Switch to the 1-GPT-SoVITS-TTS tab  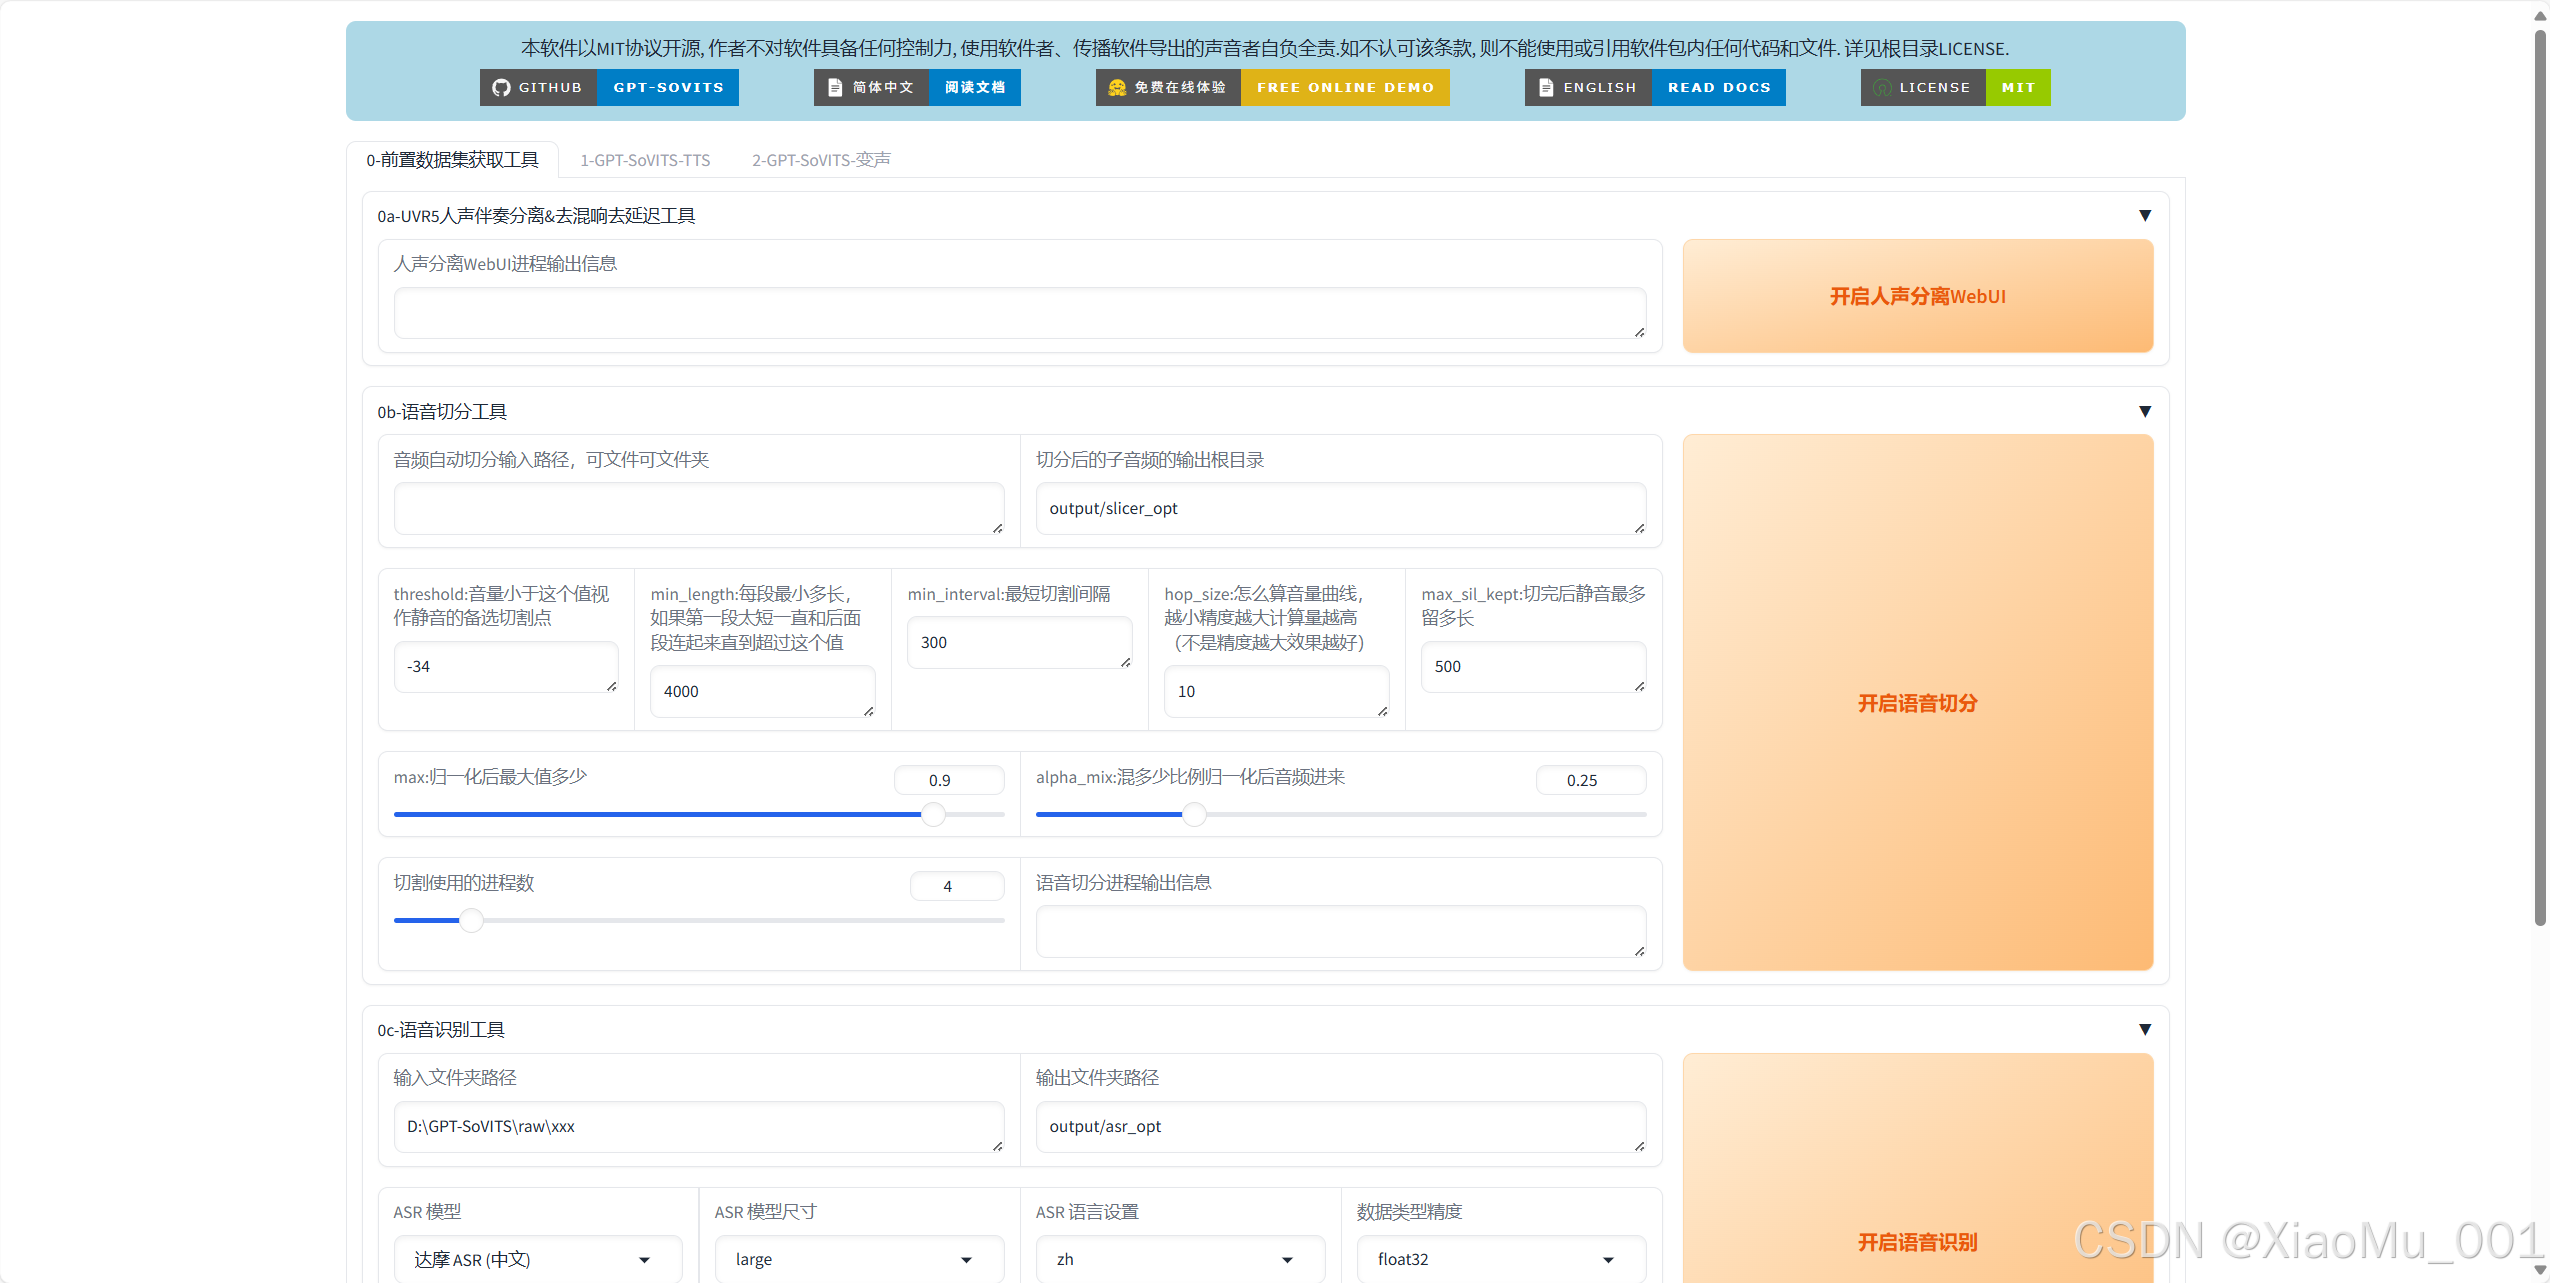(644, 159)
